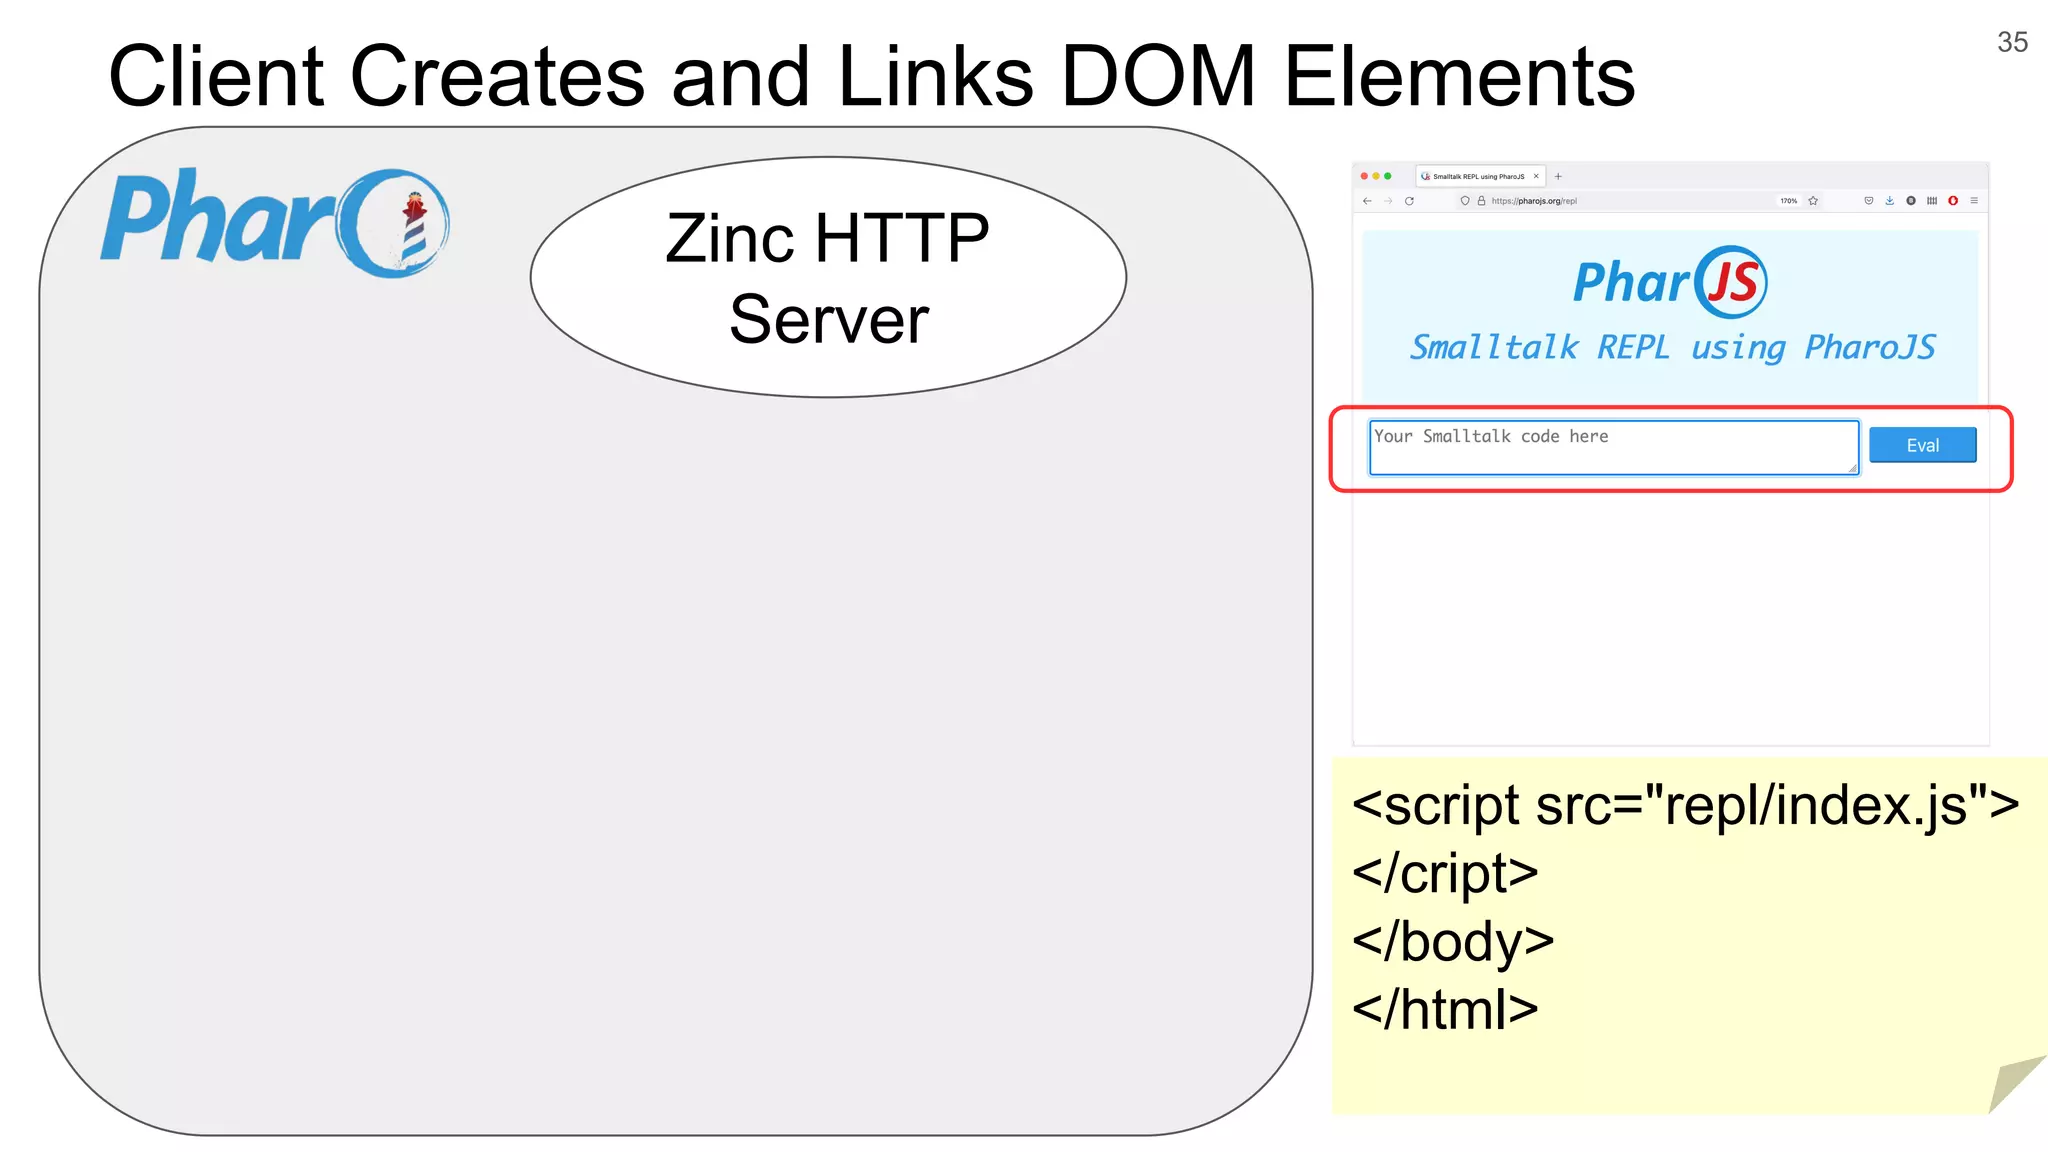Click the 170% zoom level indicator
The image size is (2048, 1152).
click(x=1788, y=201)
